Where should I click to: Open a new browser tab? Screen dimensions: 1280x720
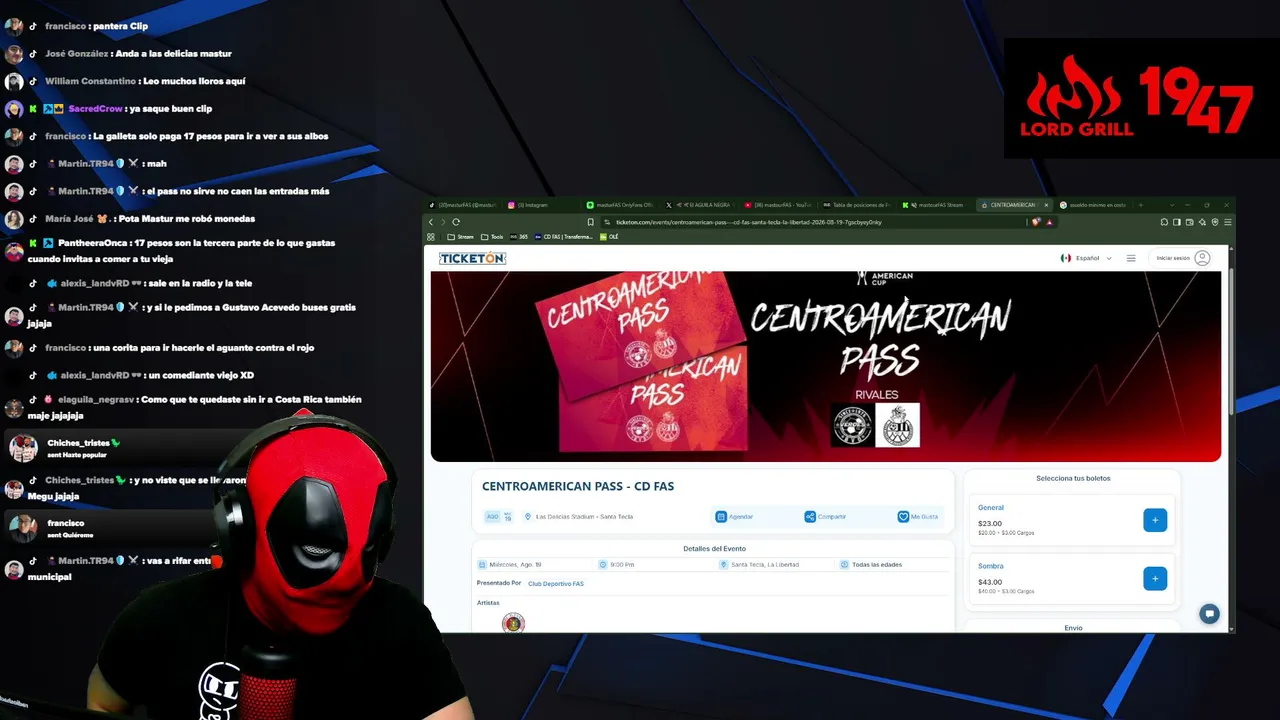1140,205
